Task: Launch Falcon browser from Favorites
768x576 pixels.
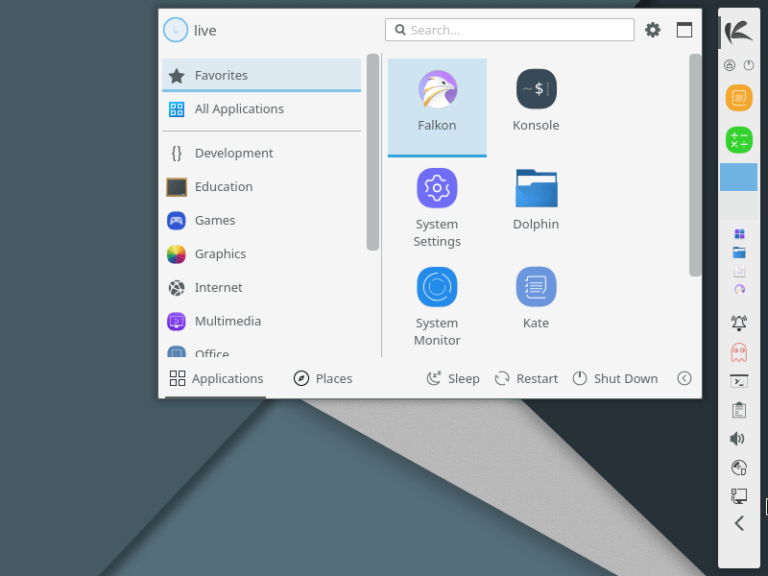Action: click(437, 107)
